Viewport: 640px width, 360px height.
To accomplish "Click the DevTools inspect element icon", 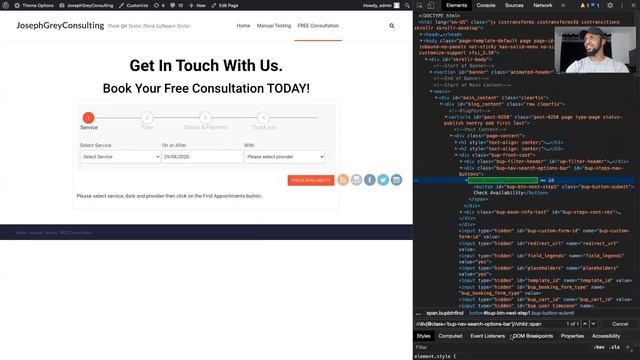I will tap(420, 5).
